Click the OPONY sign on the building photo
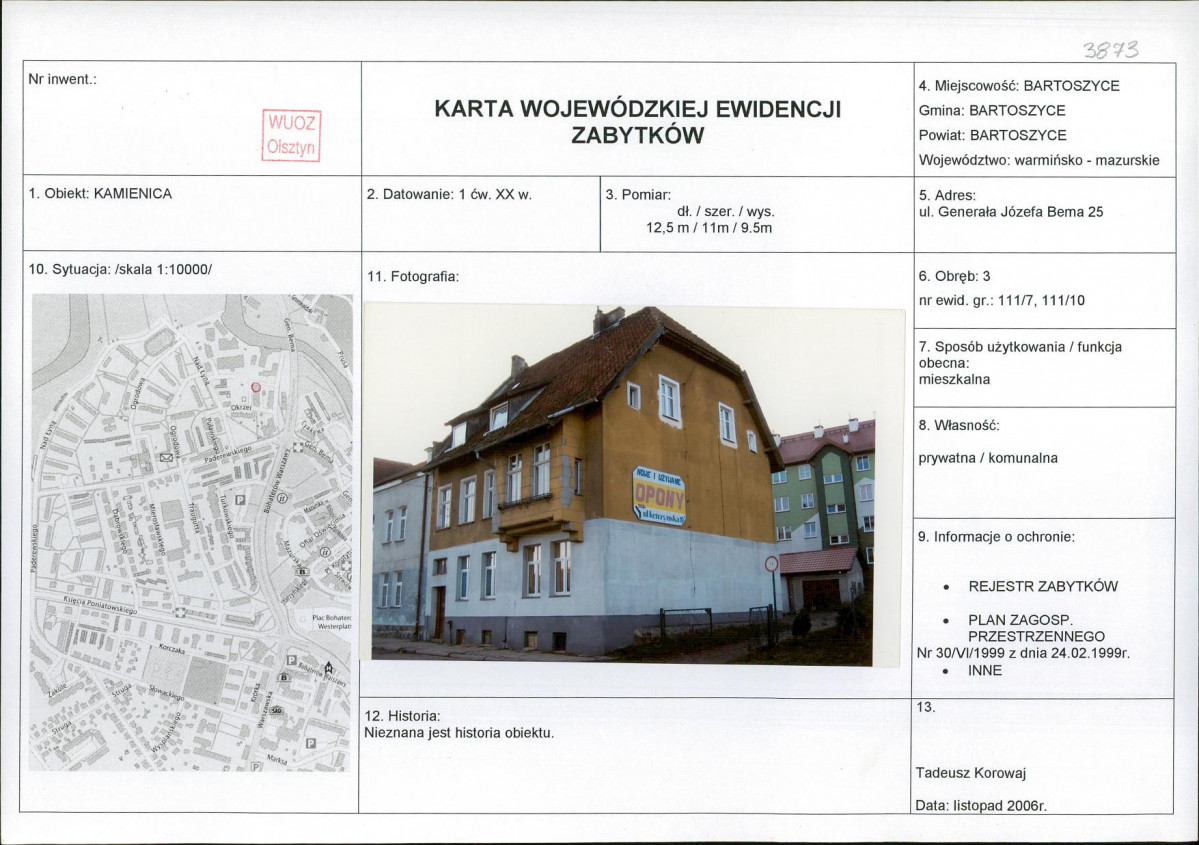Viewport: 1199px width, 845px height. (x=658, y=496)
